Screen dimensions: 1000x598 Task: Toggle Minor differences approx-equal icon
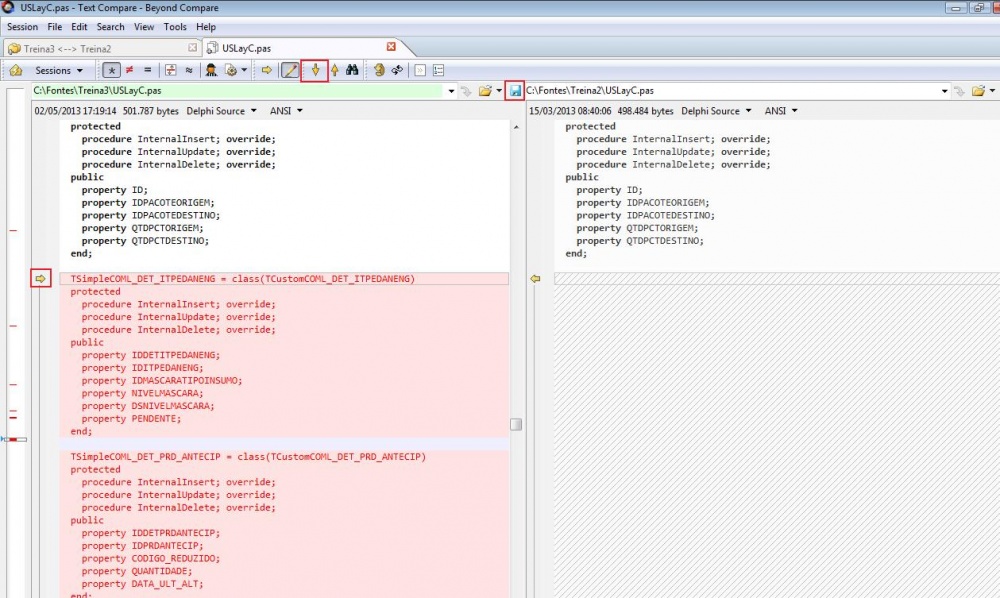click(189, 70)
